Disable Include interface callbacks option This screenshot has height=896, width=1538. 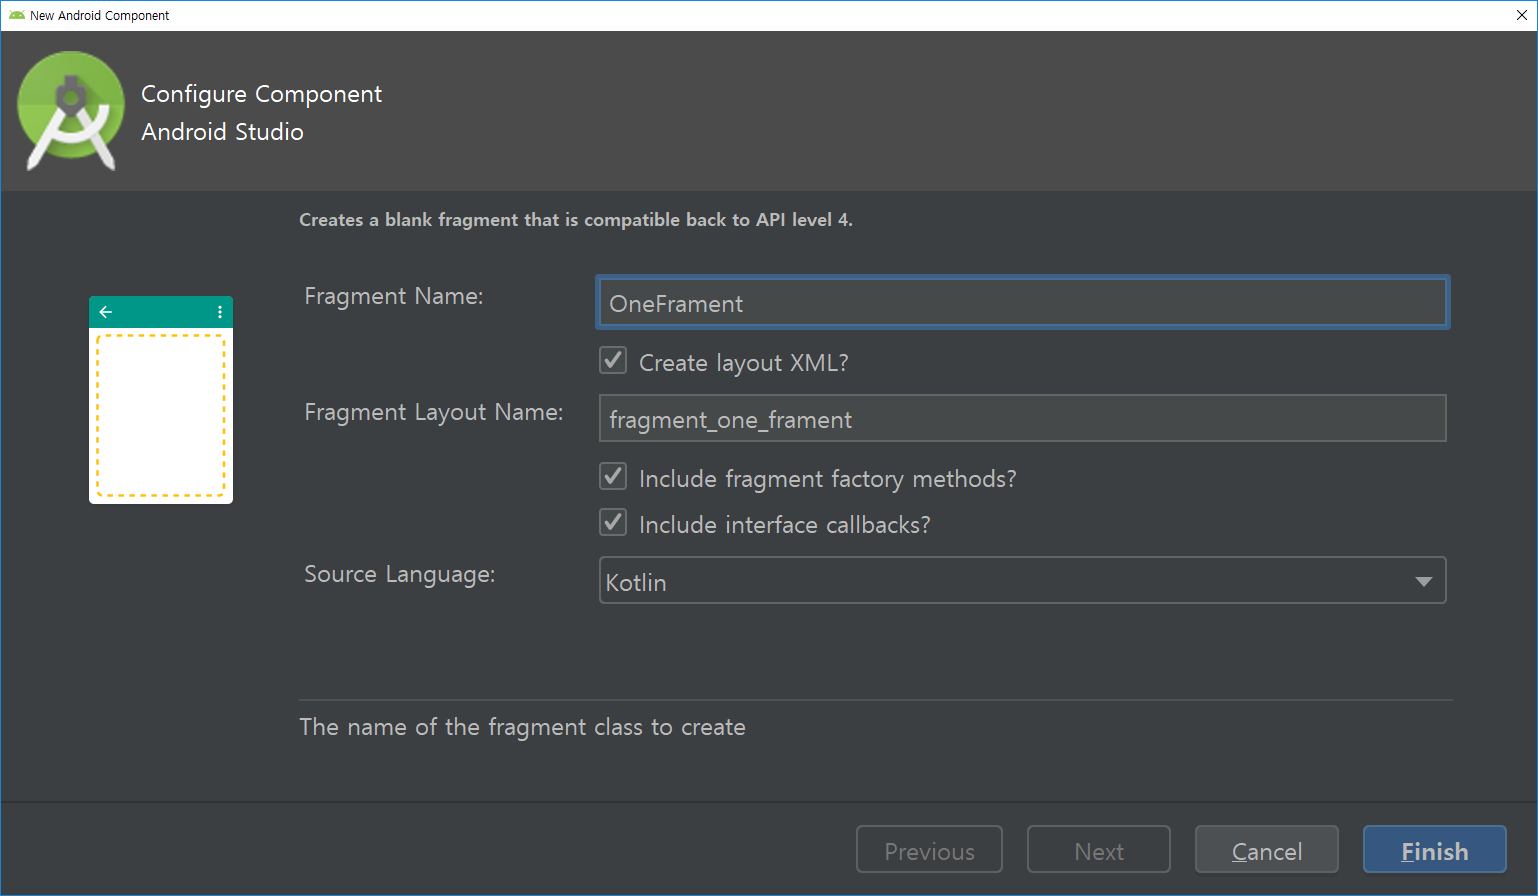(613, 523)
